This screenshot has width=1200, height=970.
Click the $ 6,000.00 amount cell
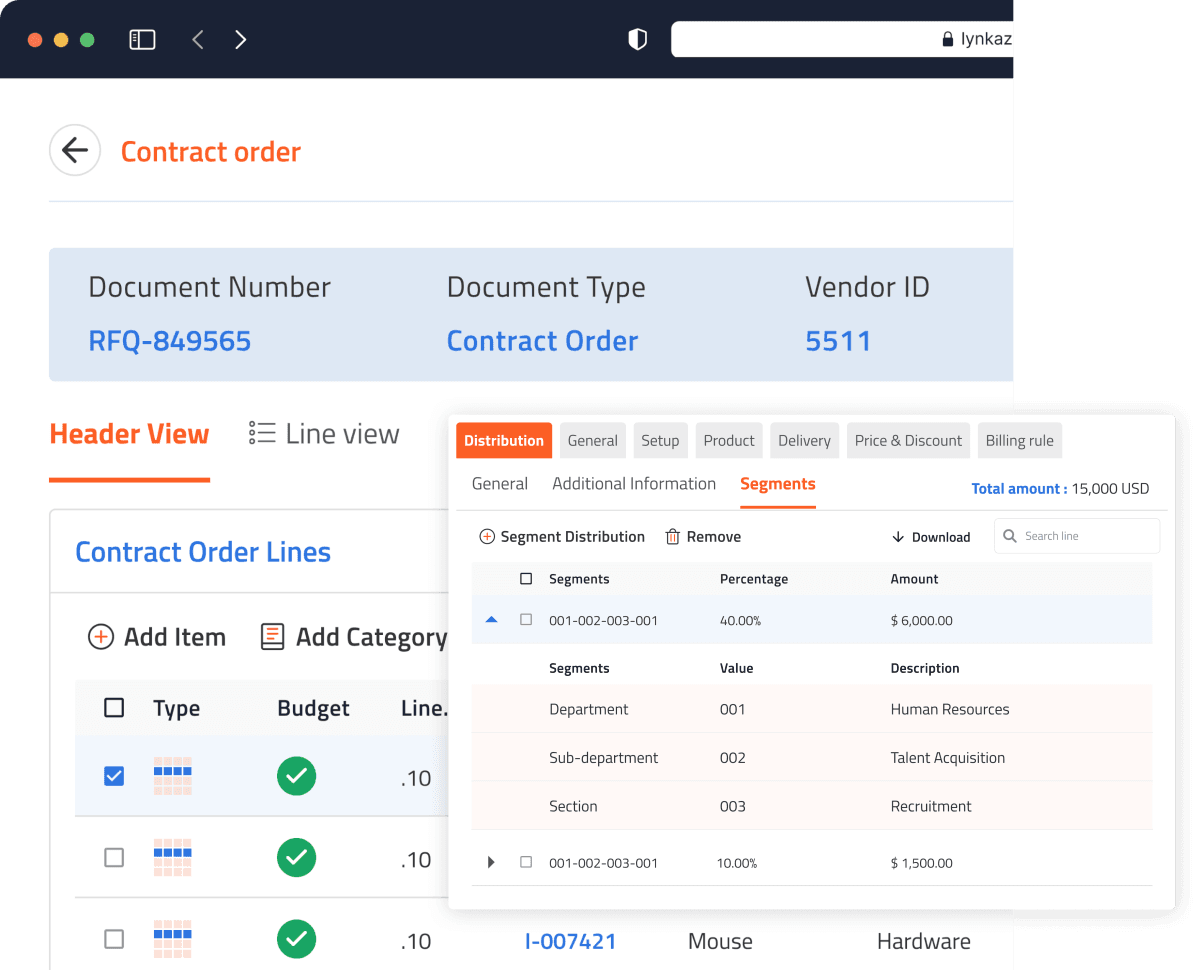[922, 620]
